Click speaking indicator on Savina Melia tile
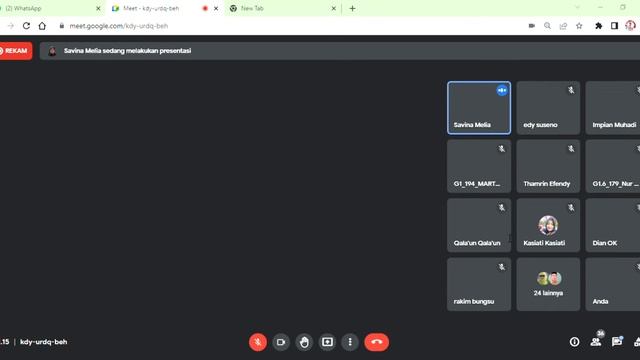640x360 pixels. [502, 90]
